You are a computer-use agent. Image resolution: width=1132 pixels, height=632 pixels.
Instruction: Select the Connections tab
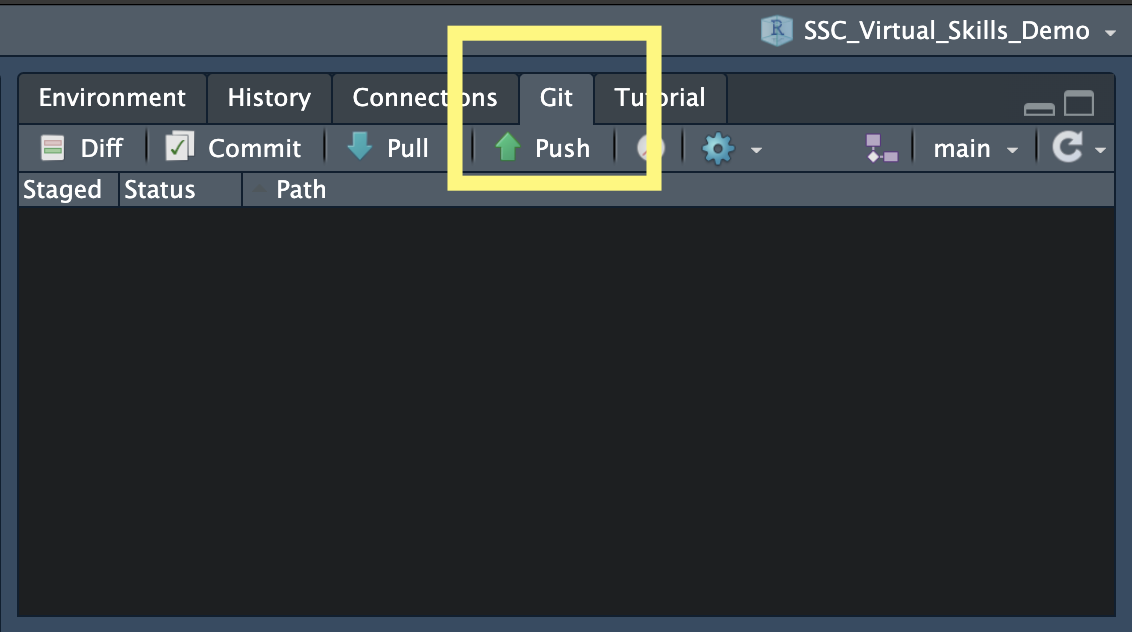point(424,98)
